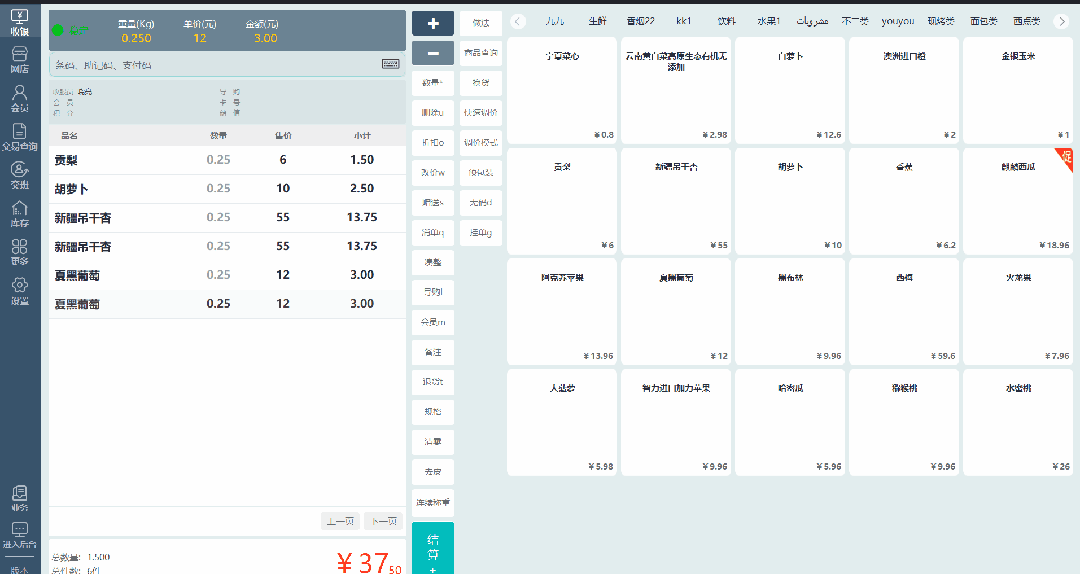The width and height of the screenshot is (1080, 574).
Task: Click the 结算 checkout button
Action: click(x=432, y=548)
